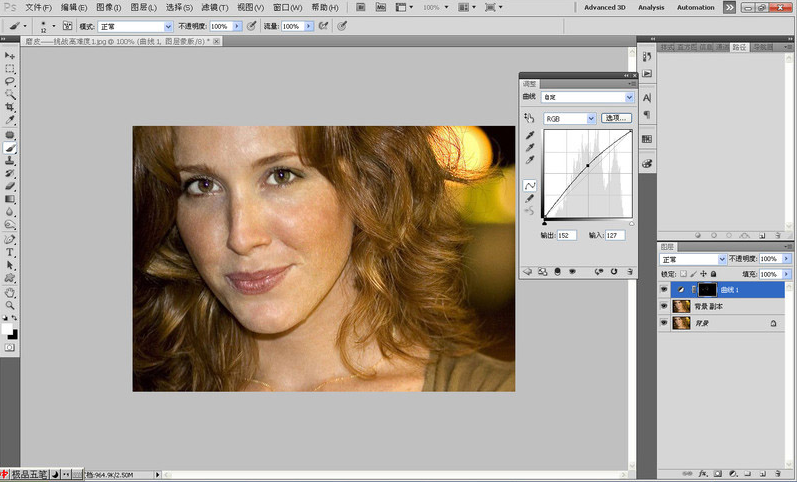Viewport: 797px width, 482px height.
Task: Toggle visibility of 背景 副本 layer
Action: point(665,306)
